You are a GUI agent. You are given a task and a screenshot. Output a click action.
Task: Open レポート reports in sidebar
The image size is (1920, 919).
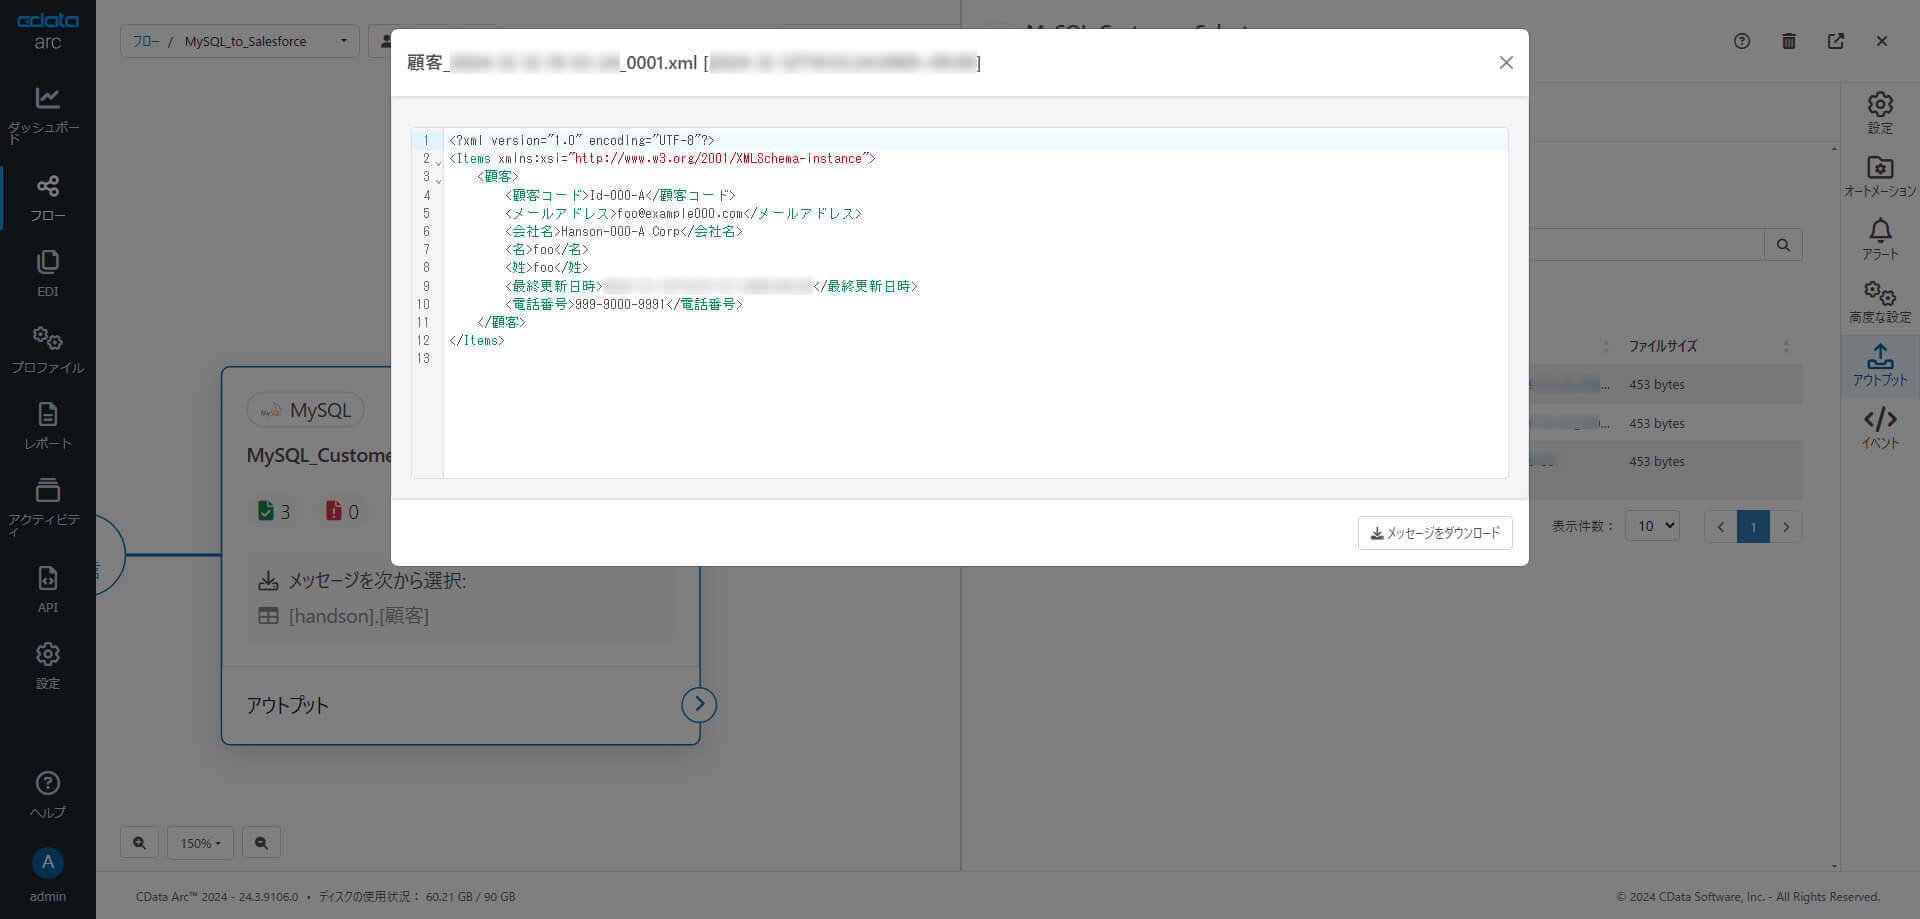click(47, 426)
